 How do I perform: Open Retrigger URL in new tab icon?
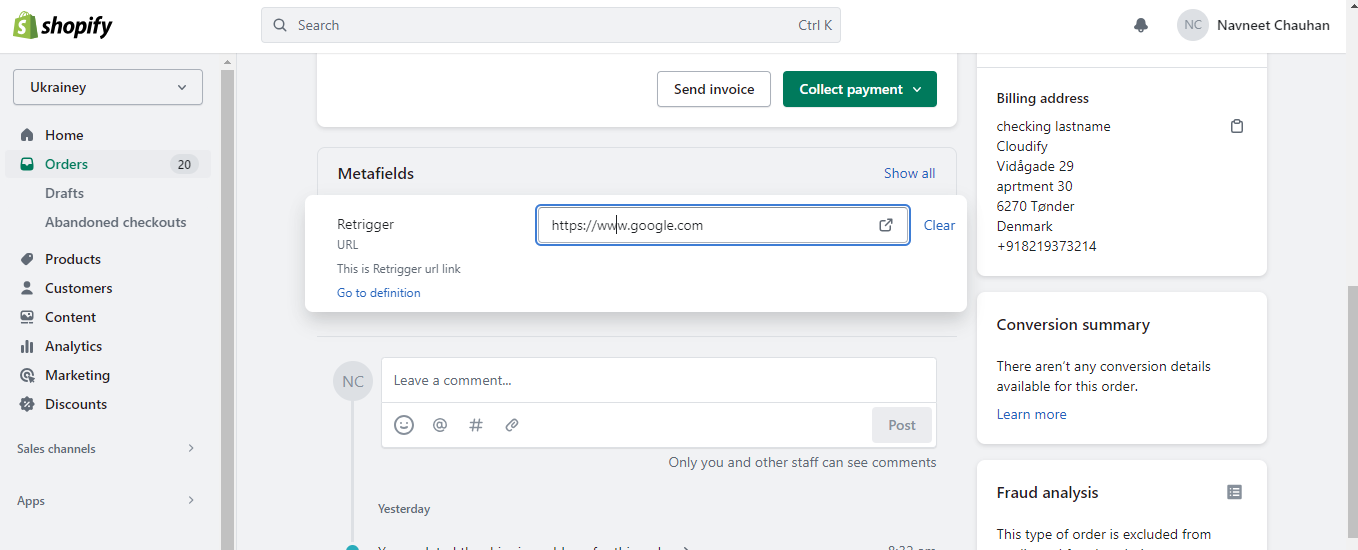[x=886, y=225]
